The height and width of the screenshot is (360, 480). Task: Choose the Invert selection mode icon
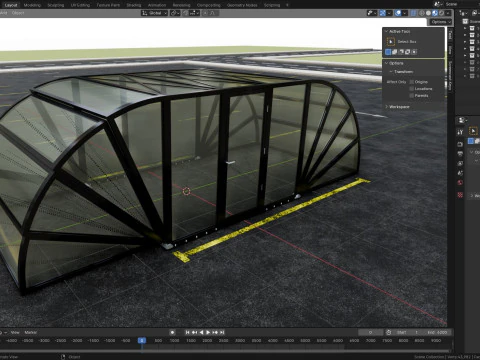(x=408, y=52)
